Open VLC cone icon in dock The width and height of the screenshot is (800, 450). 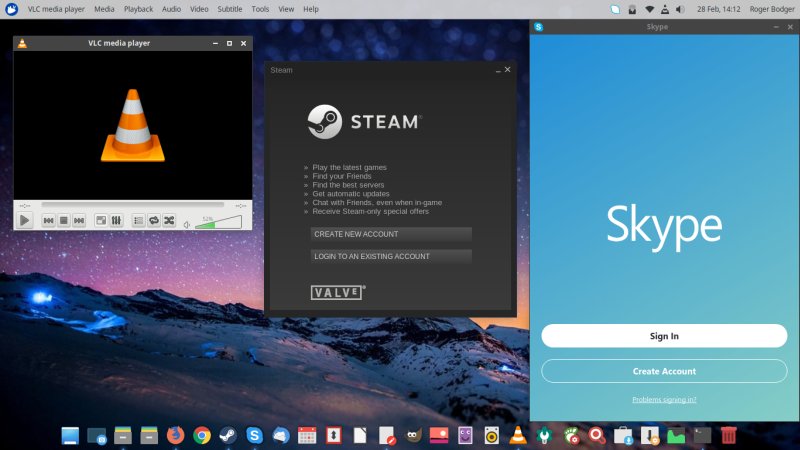(518, 435)
